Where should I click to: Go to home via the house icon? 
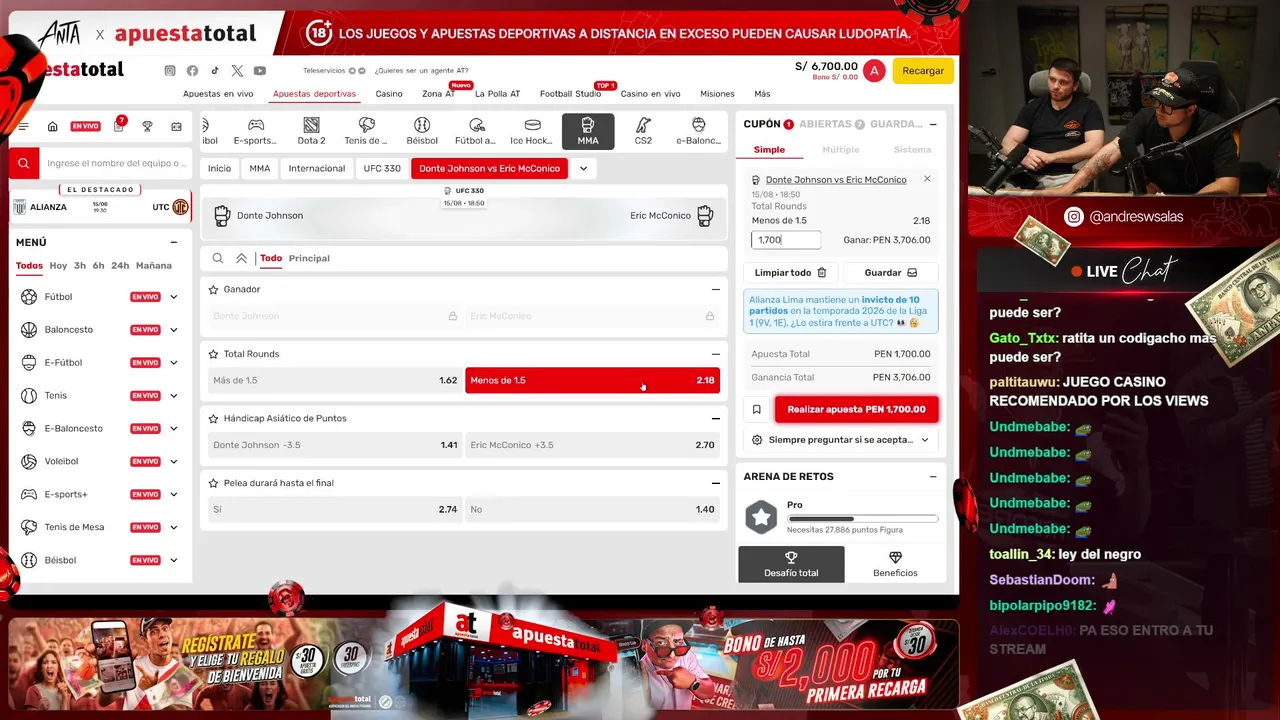(x=53, y=126)
